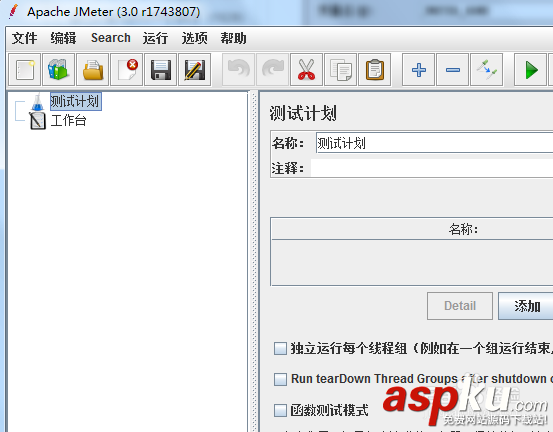Image resolution: width=553 pixels, height=432 pixels.
Task: Click the Open file folder icon
Action: click(x=92, y=70)
